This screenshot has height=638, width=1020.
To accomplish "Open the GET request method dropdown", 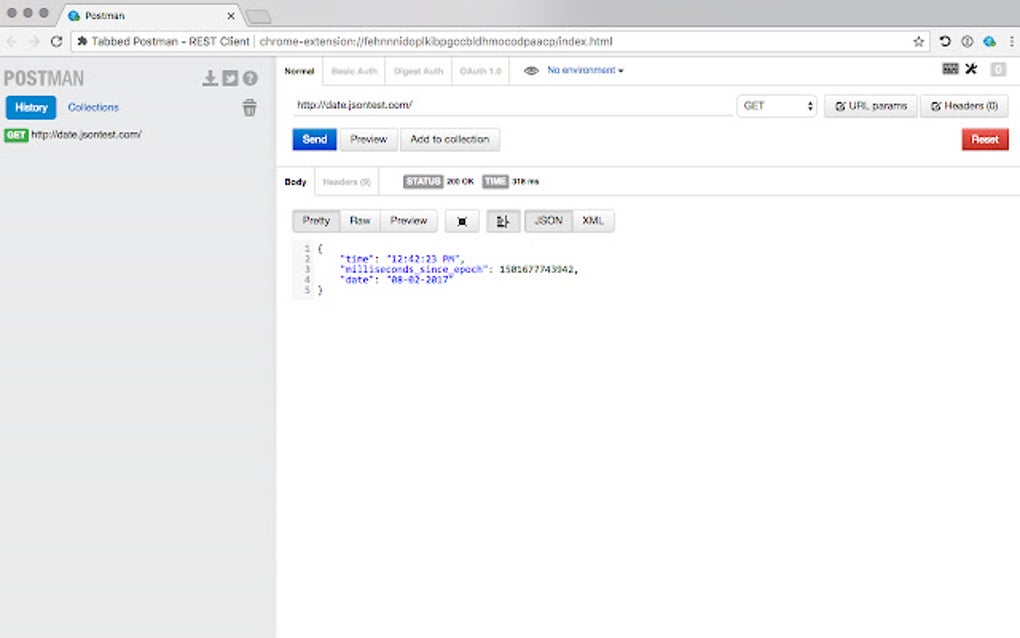I will pos(777,106).
